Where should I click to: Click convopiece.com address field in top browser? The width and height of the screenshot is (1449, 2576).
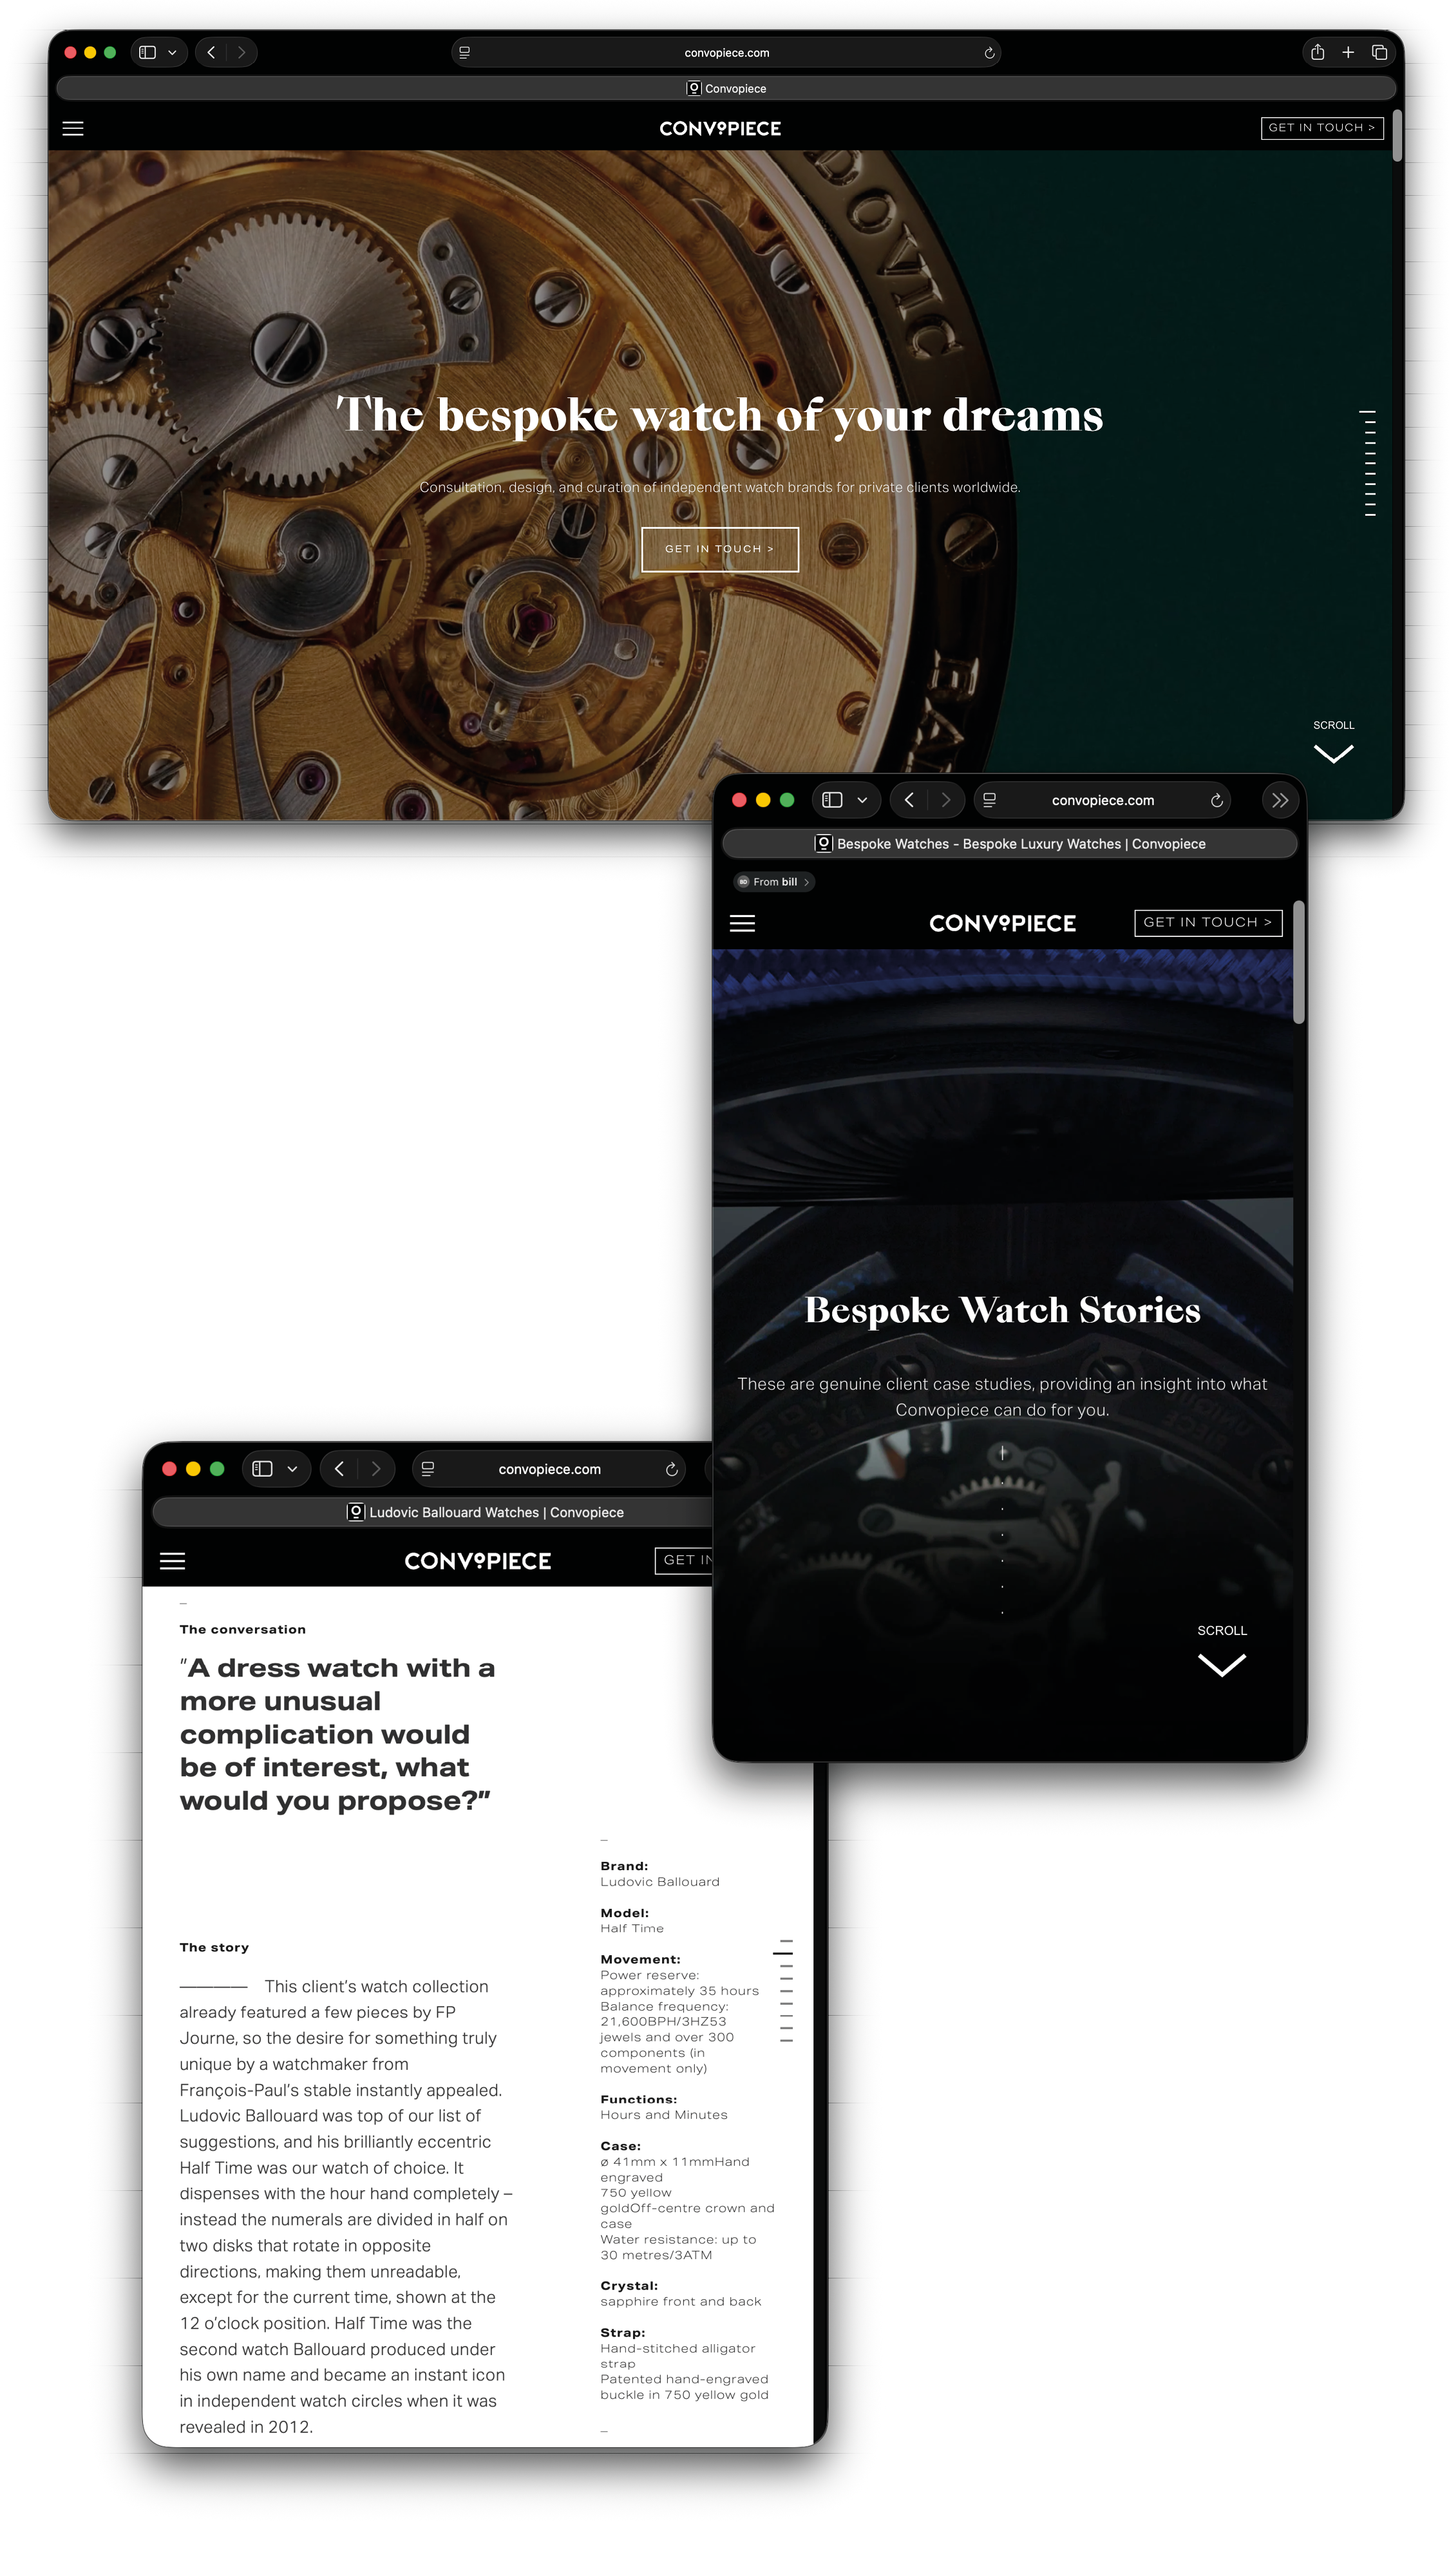click(x=726, y=53)
